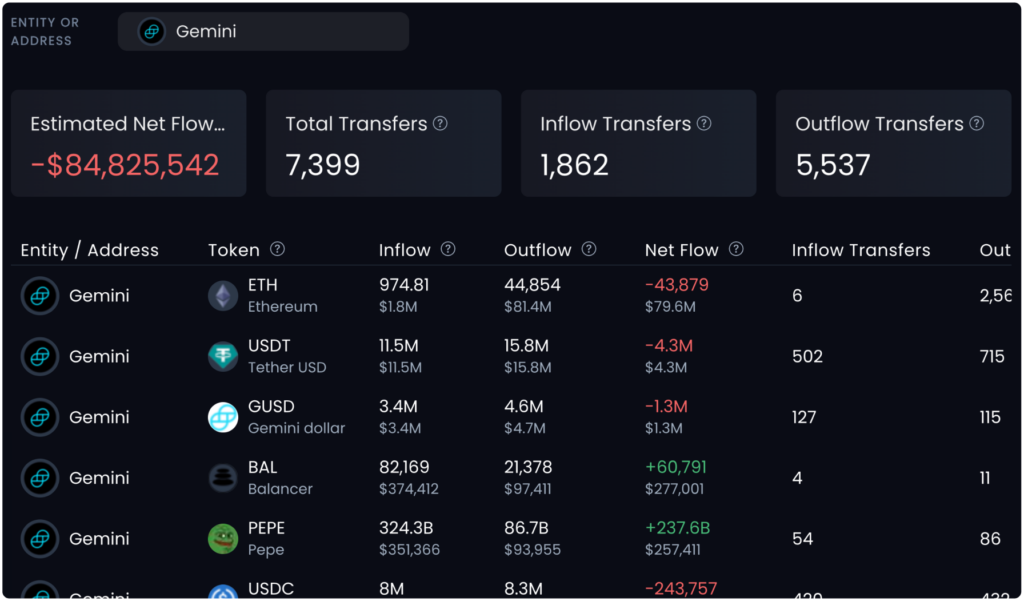Click the PEPE net flow value +237.6B
The image size is (1024, 601).
(677, 528)
